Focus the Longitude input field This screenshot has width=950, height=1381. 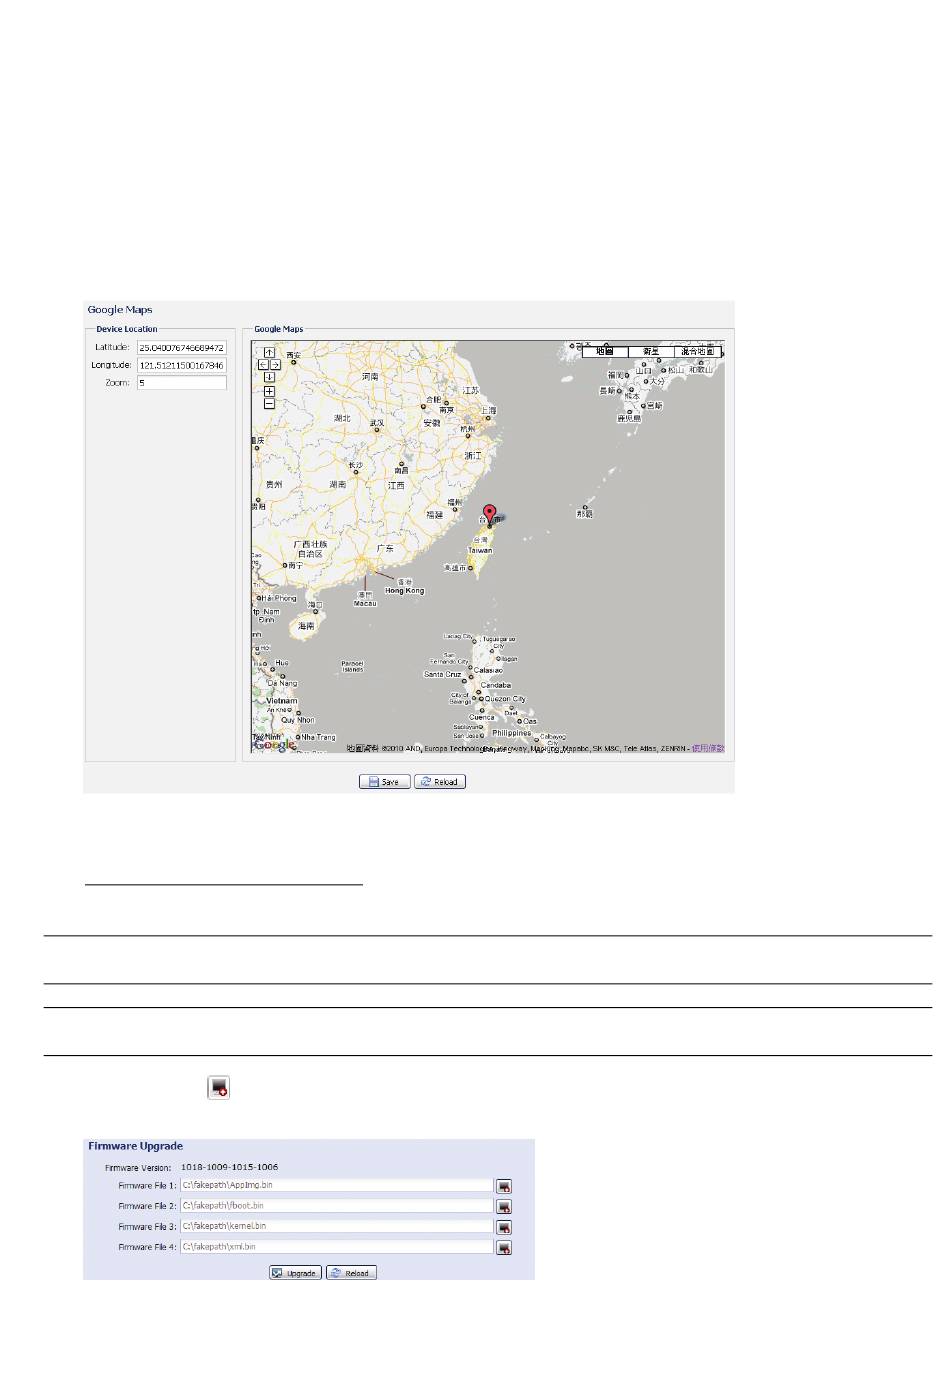[x=182, y=366]
